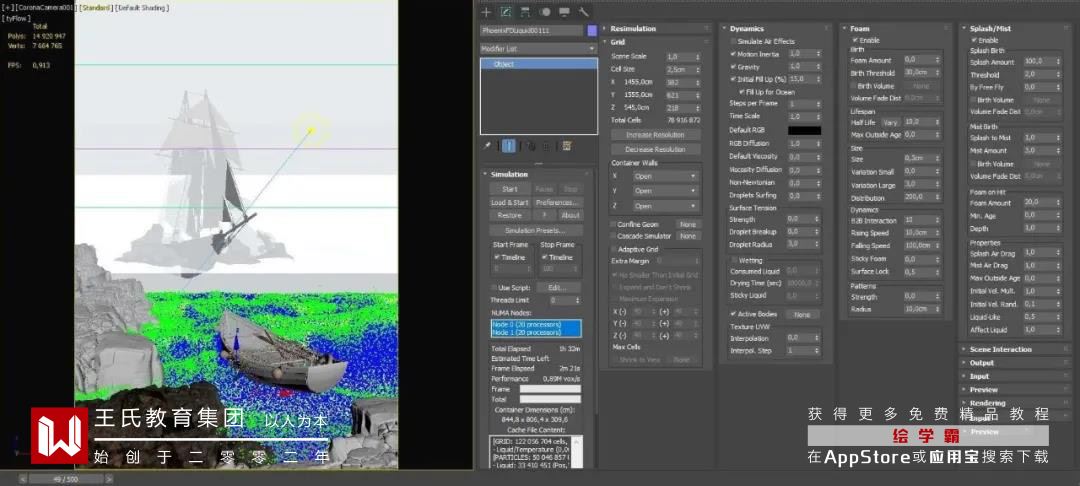Open the Create panel plus icon
This screenshot has width=1080, height=486.
pos(486,12)
